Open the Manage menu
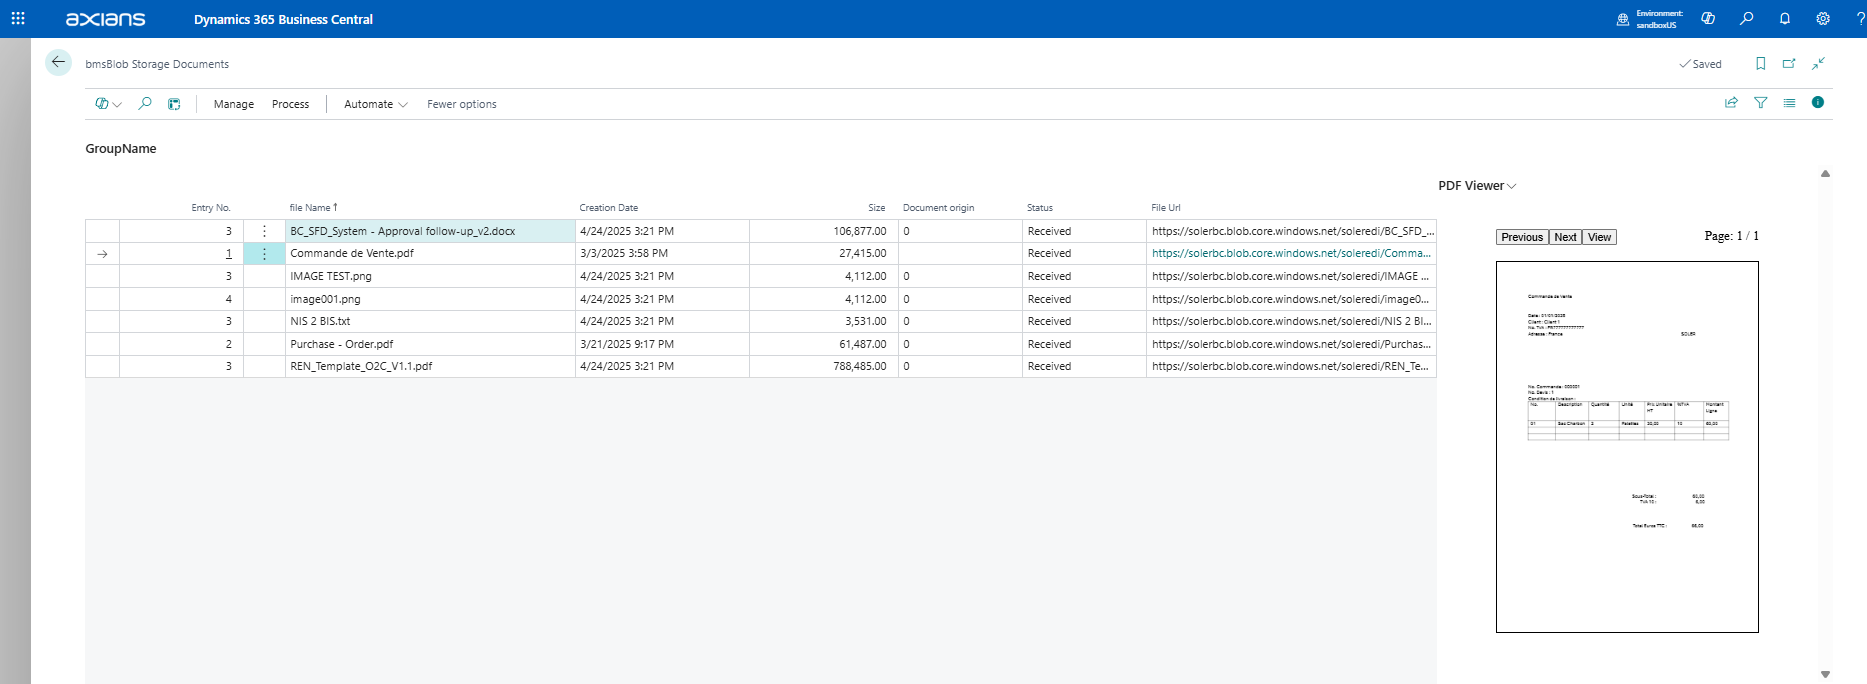The height and width of the screenshot is (684, 1867). 233,104
